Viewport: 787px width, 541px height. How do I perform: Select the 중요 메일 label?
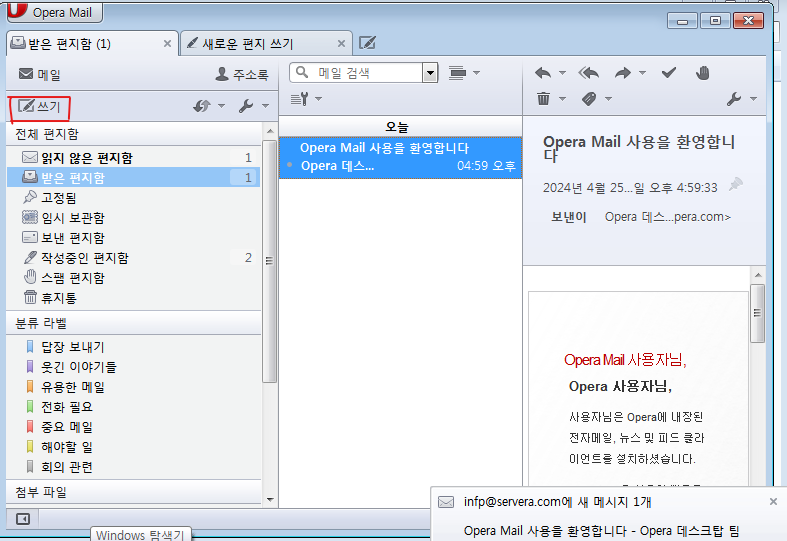134,427
